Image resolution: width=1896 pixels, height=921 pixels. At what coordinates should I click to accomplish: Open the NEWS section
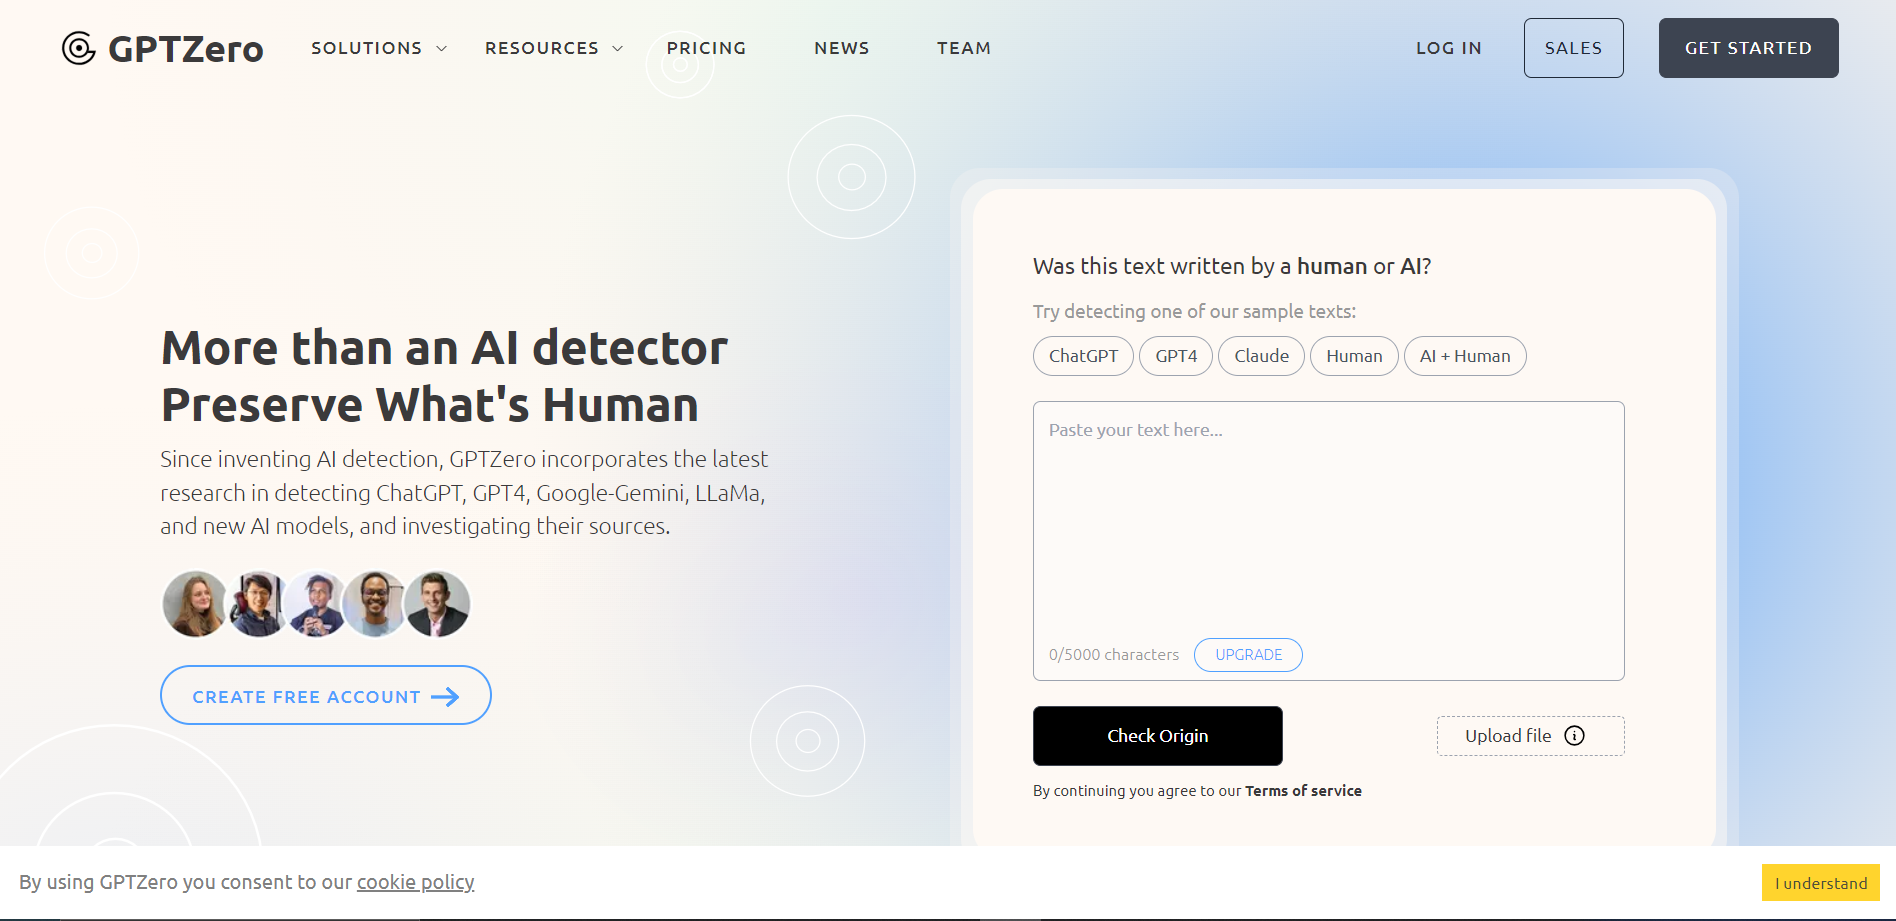click(x=841, y=47)
